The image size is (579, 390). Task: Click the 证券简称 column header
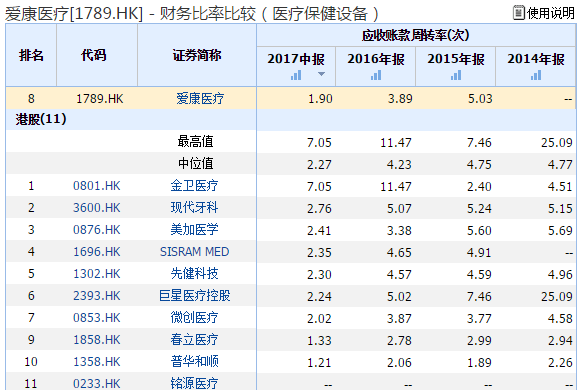tap(197, 55)
